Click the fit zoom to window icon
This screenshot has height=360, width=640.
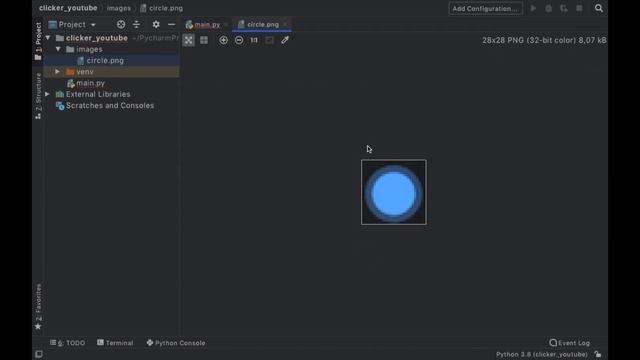click(269, 40)
